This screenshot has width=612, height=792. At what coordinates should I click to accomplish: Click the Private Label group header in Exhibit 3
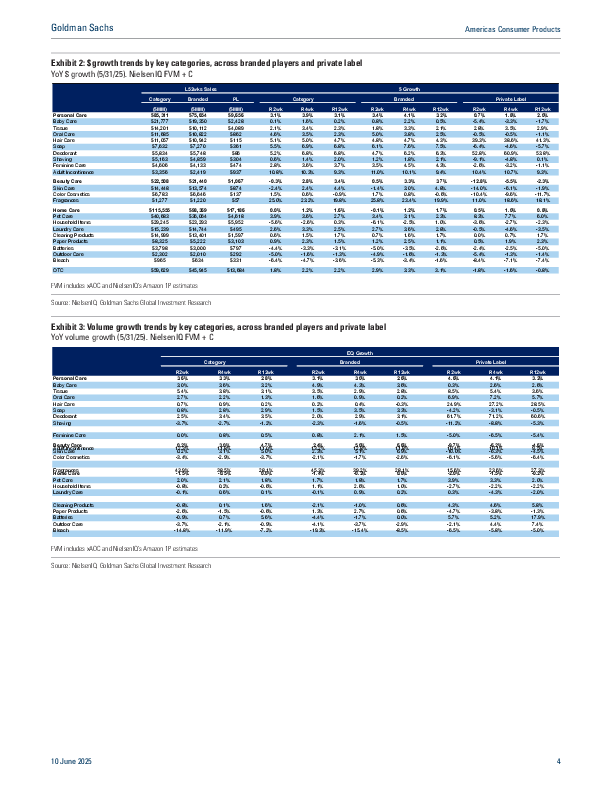click(491, 362)
